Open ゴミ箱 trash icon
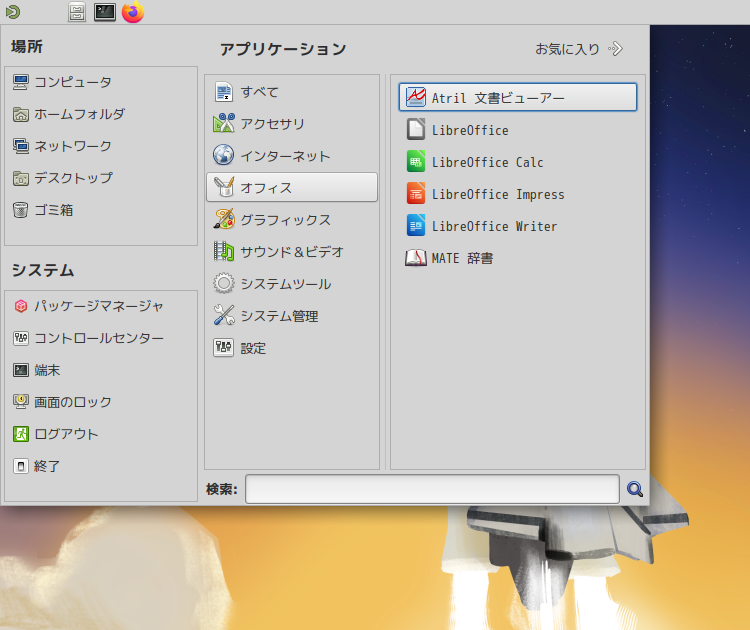This screenshot has width=750, height=630. (x=21, y=210)
